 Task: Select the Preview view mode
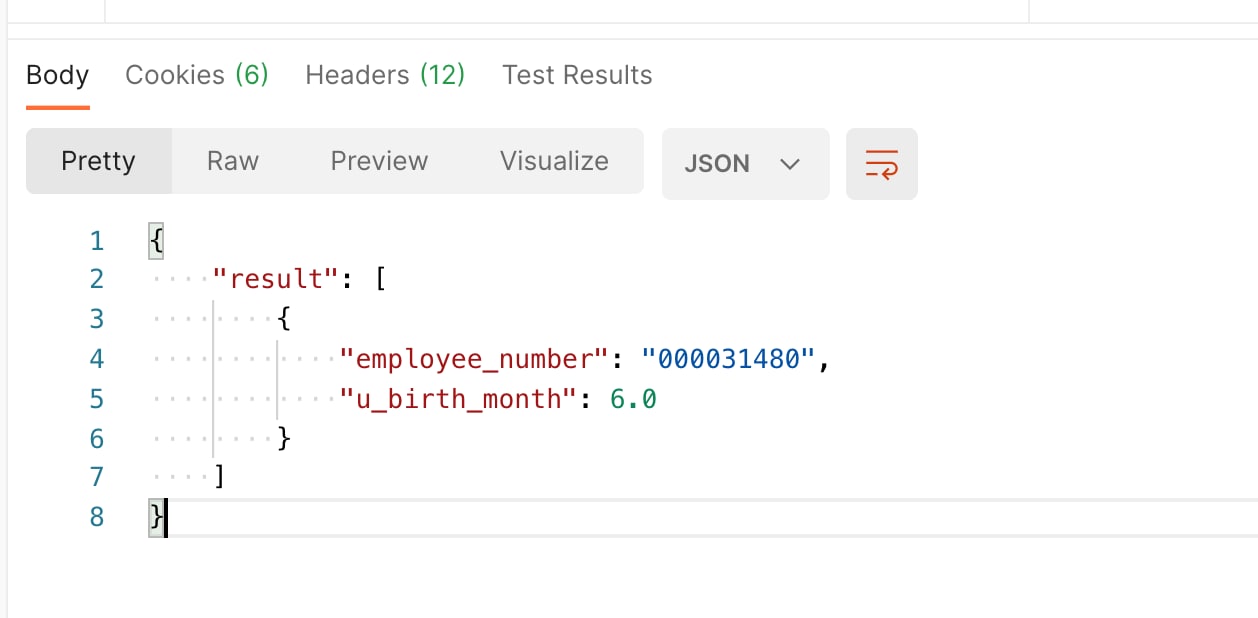pyautogui.click(x=379, y=161)
